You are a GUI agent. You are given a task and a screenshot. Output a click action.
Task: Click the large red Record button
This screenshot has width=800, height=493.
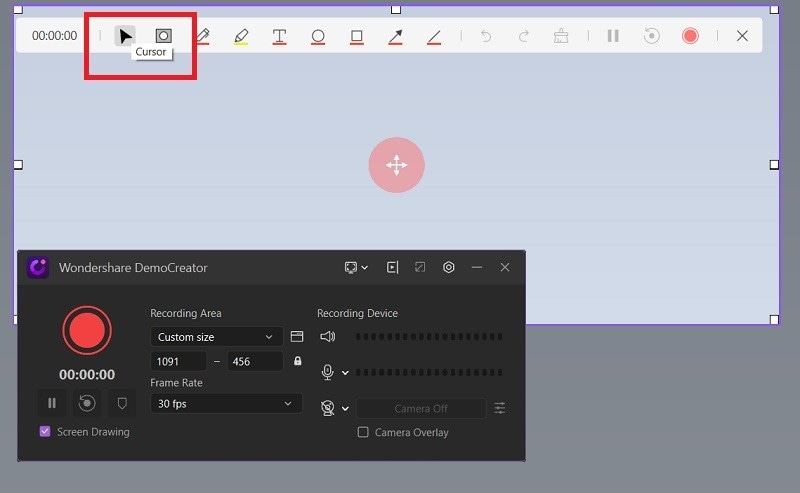click(x=87, y=330)
